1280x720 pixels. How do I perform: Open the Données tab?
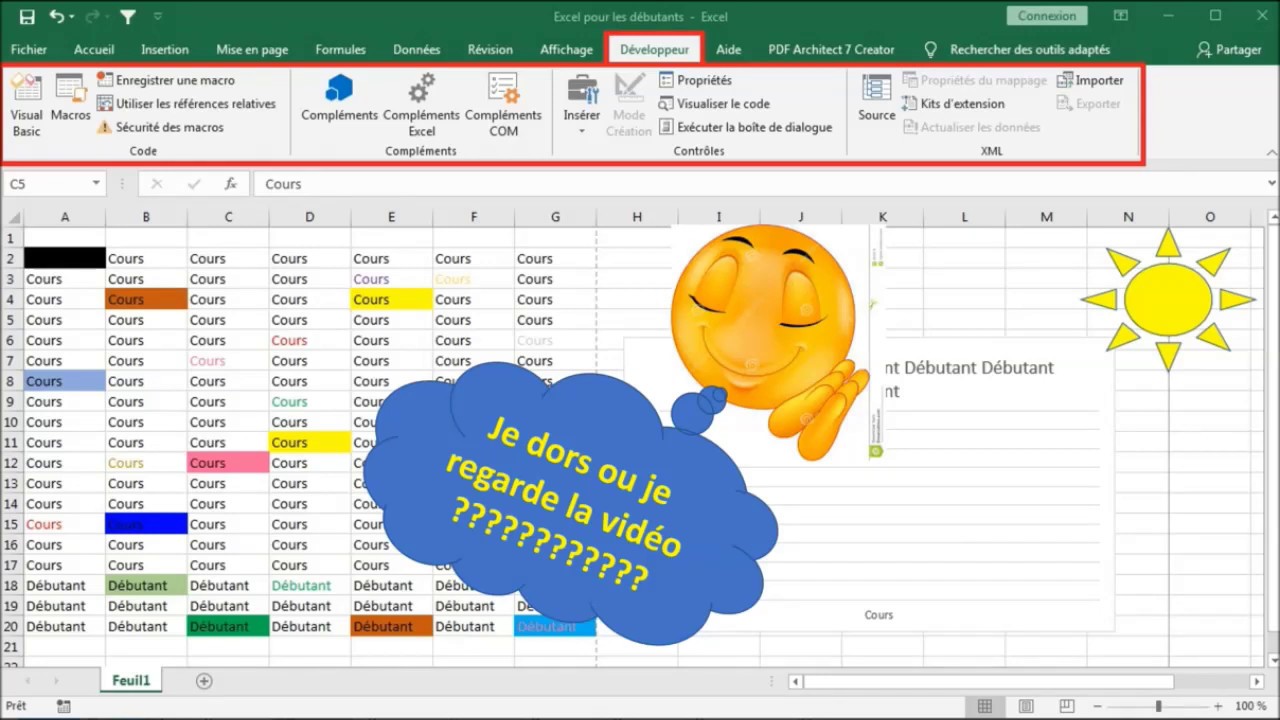click(x=417, y=50)
